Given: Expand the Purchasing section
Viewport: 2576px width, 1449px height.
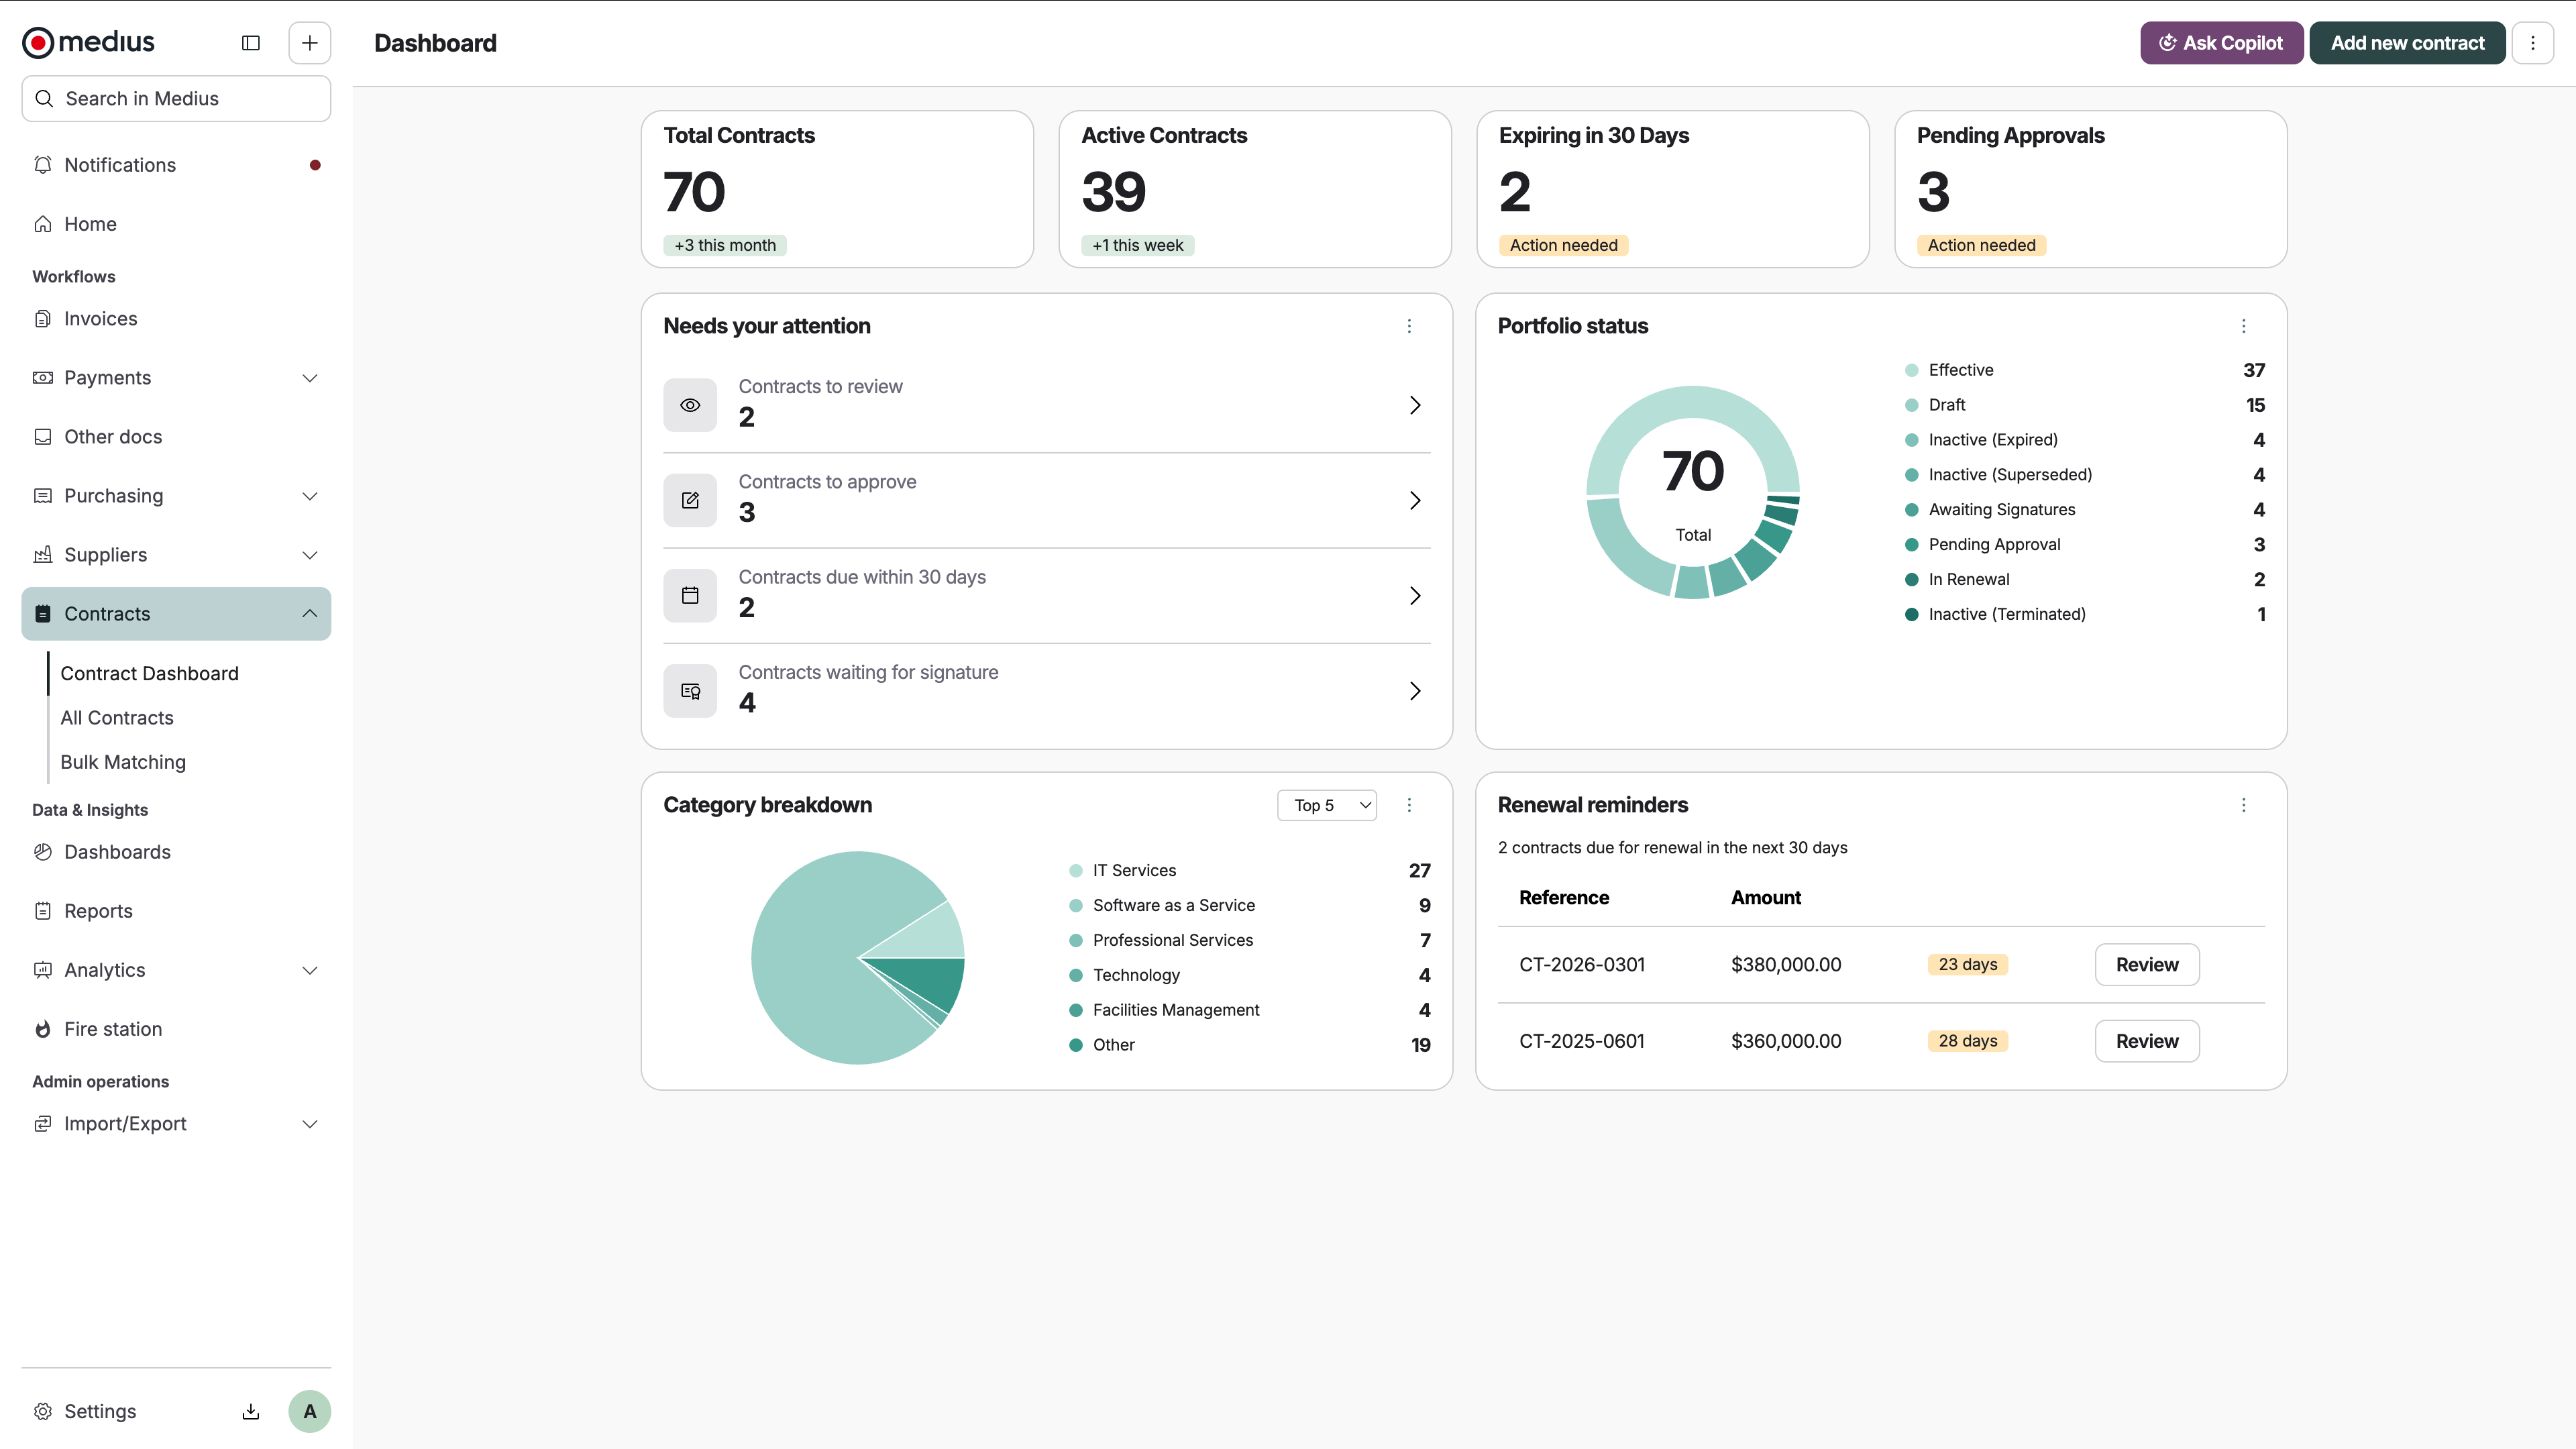Looking at the screenshot, I should tap(310, 496).
